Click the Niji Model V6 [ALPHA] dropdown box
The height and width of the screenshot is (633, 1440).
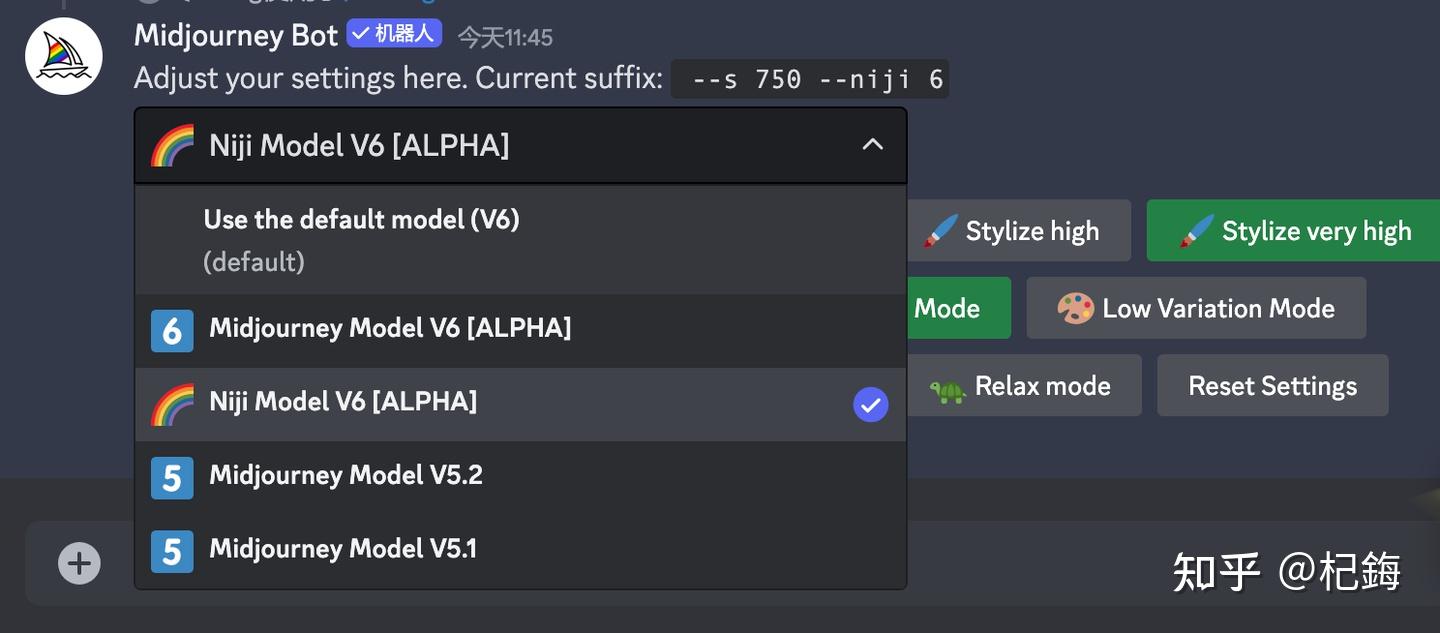(500, 146)
